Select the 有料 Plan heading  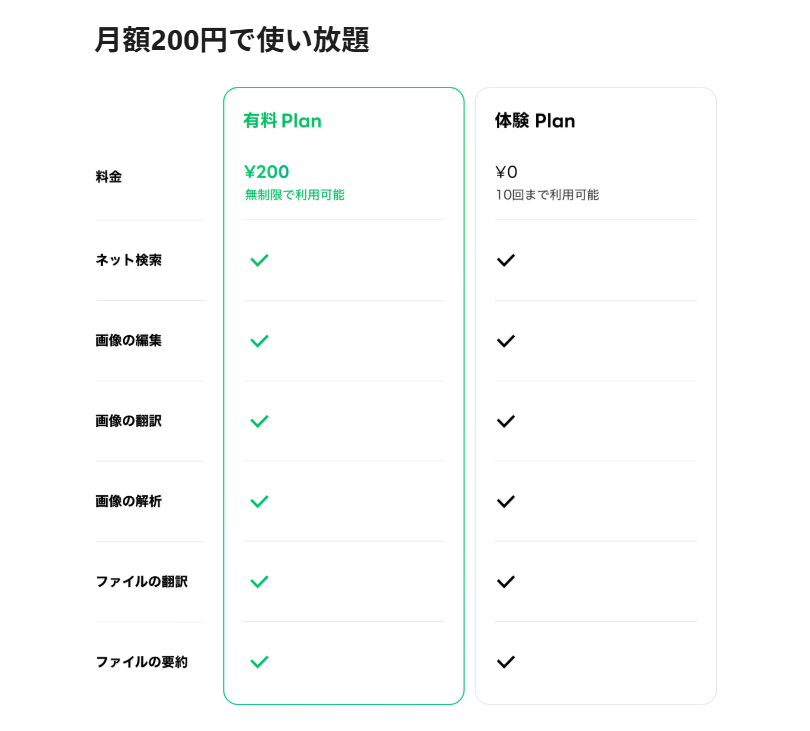coord(283,120)
